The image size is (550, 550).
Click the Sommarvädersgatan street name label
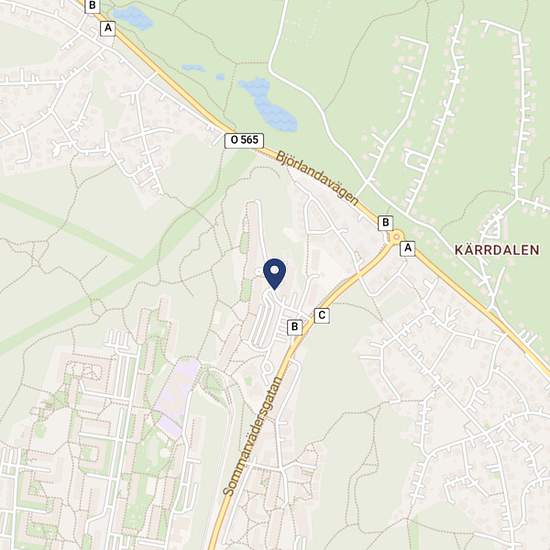[253, 436]
